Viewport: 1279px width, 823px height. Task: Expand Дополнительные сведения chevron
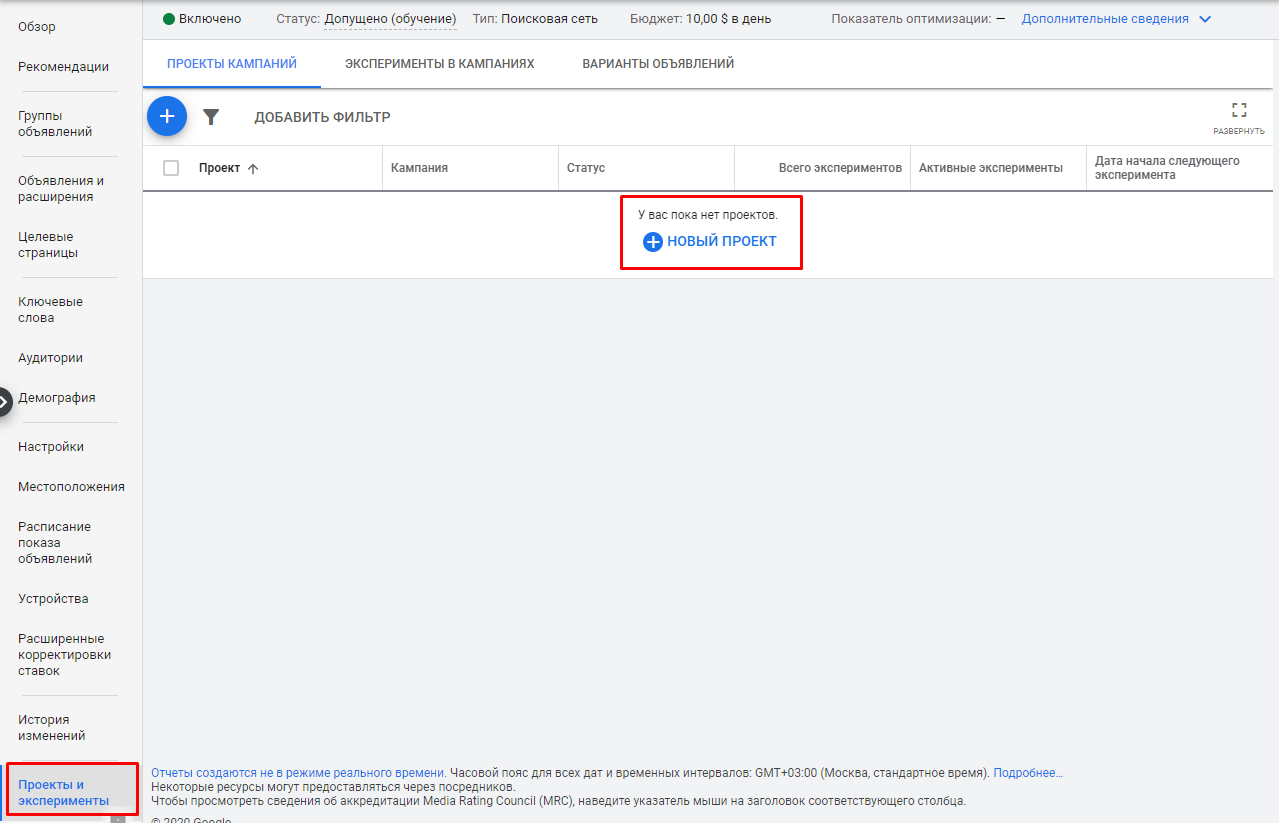pos(1204,19)
